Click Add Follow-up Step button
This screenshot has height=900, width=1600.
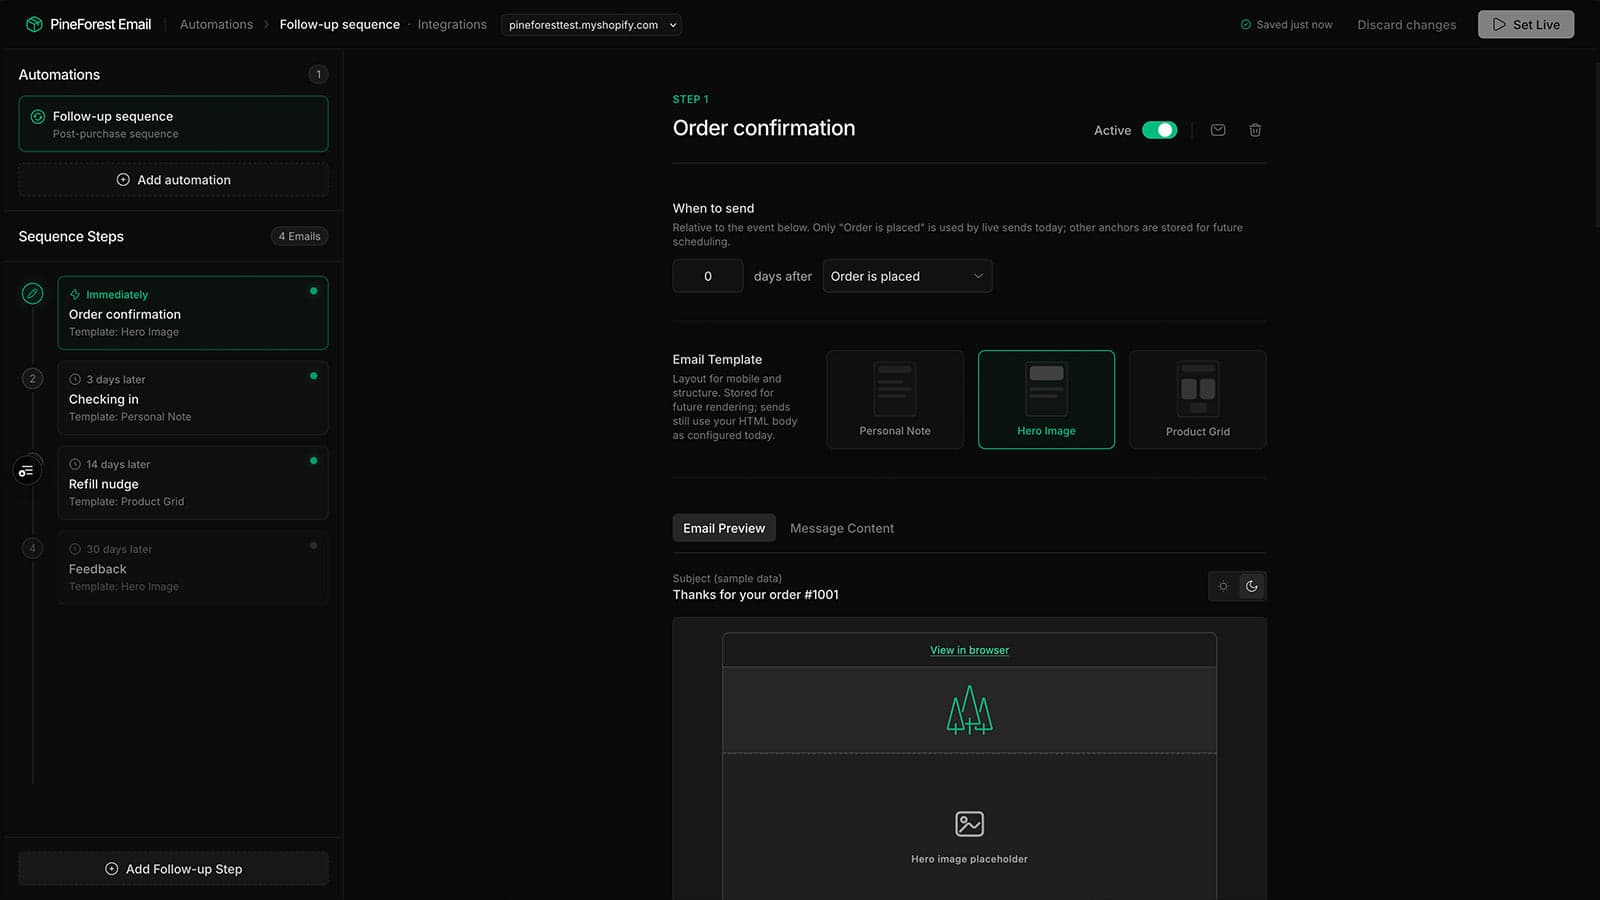tap(173, 869)
